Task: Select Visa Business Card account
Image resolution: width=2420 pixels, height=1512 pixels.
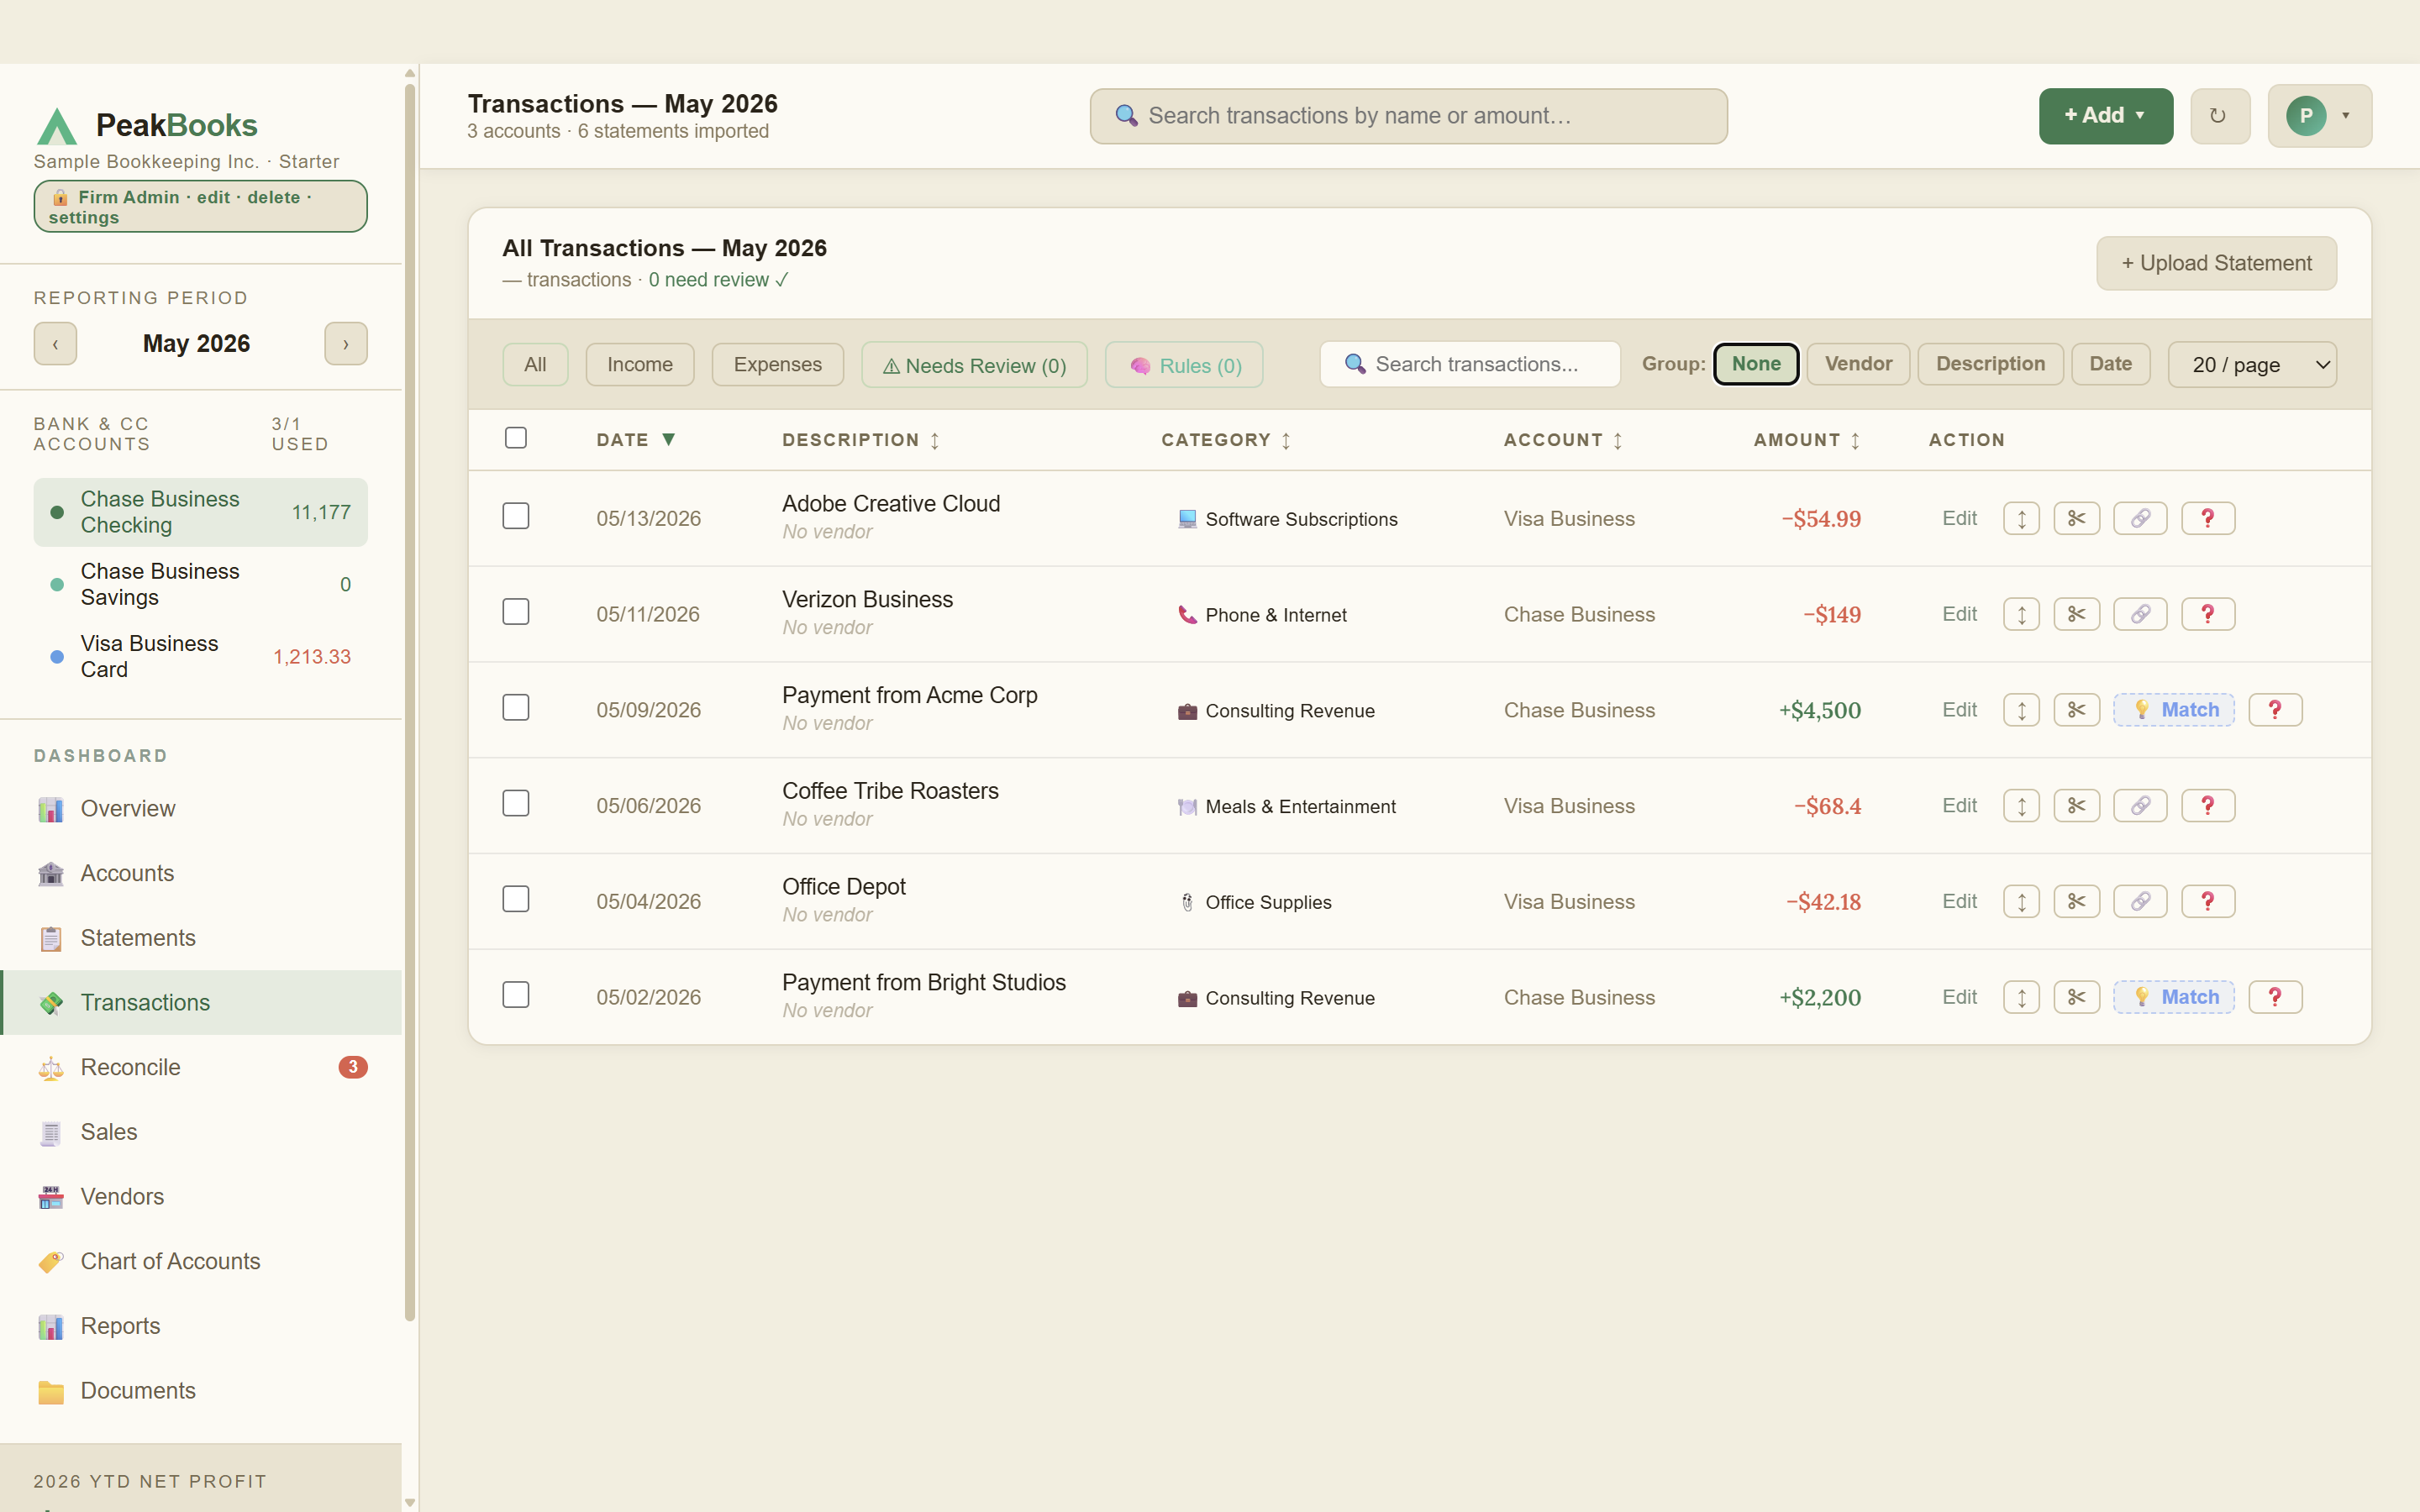Action: [x=201, y=657]
